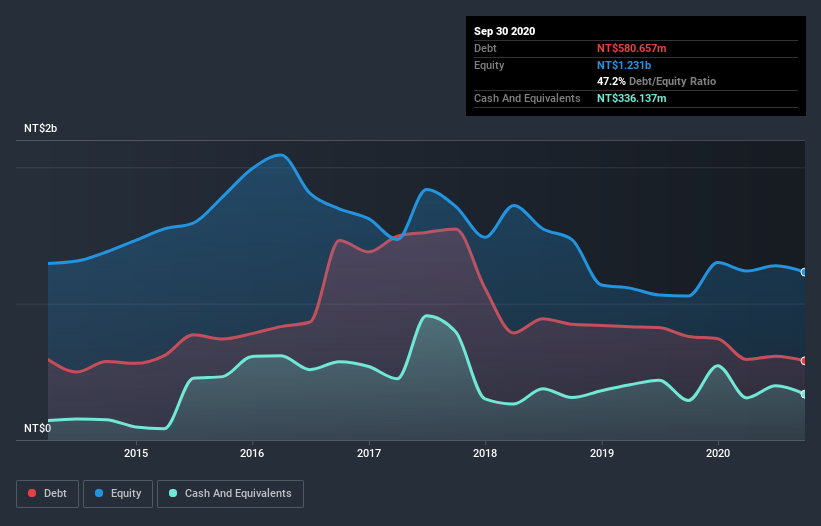Click the 2020 x-axis label
The image size is (821, 526).
[x=718, y=453]
